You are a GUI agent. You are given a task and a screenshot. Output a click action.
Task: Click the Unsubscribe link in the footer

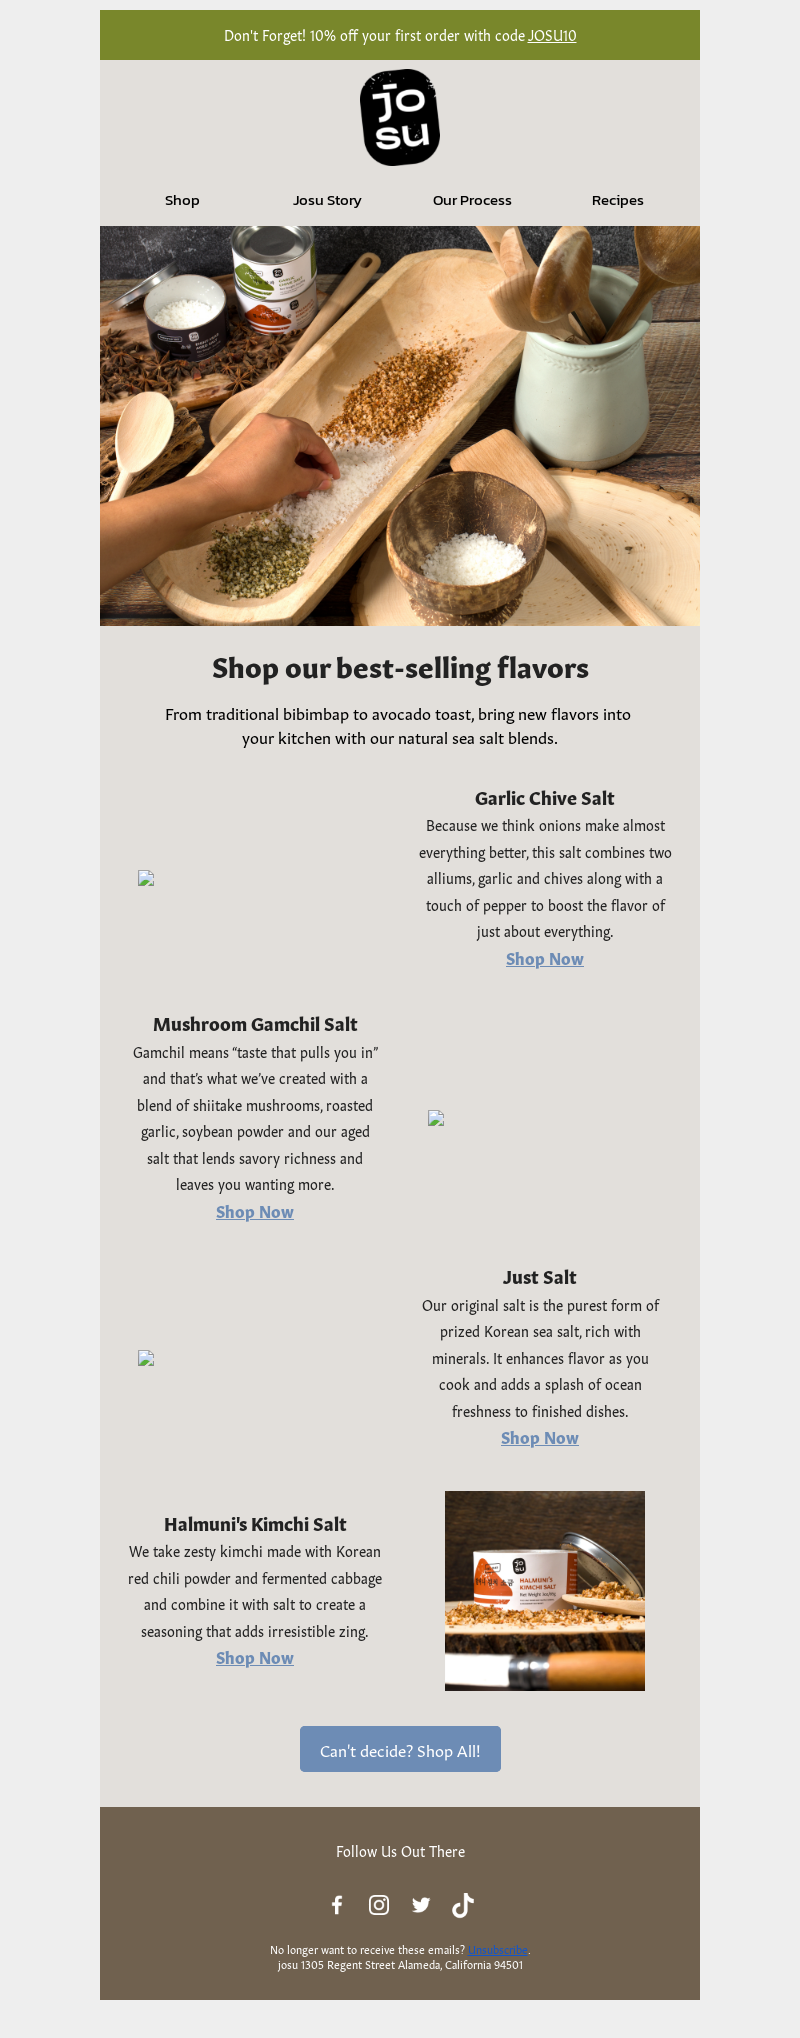[498, 1949]
